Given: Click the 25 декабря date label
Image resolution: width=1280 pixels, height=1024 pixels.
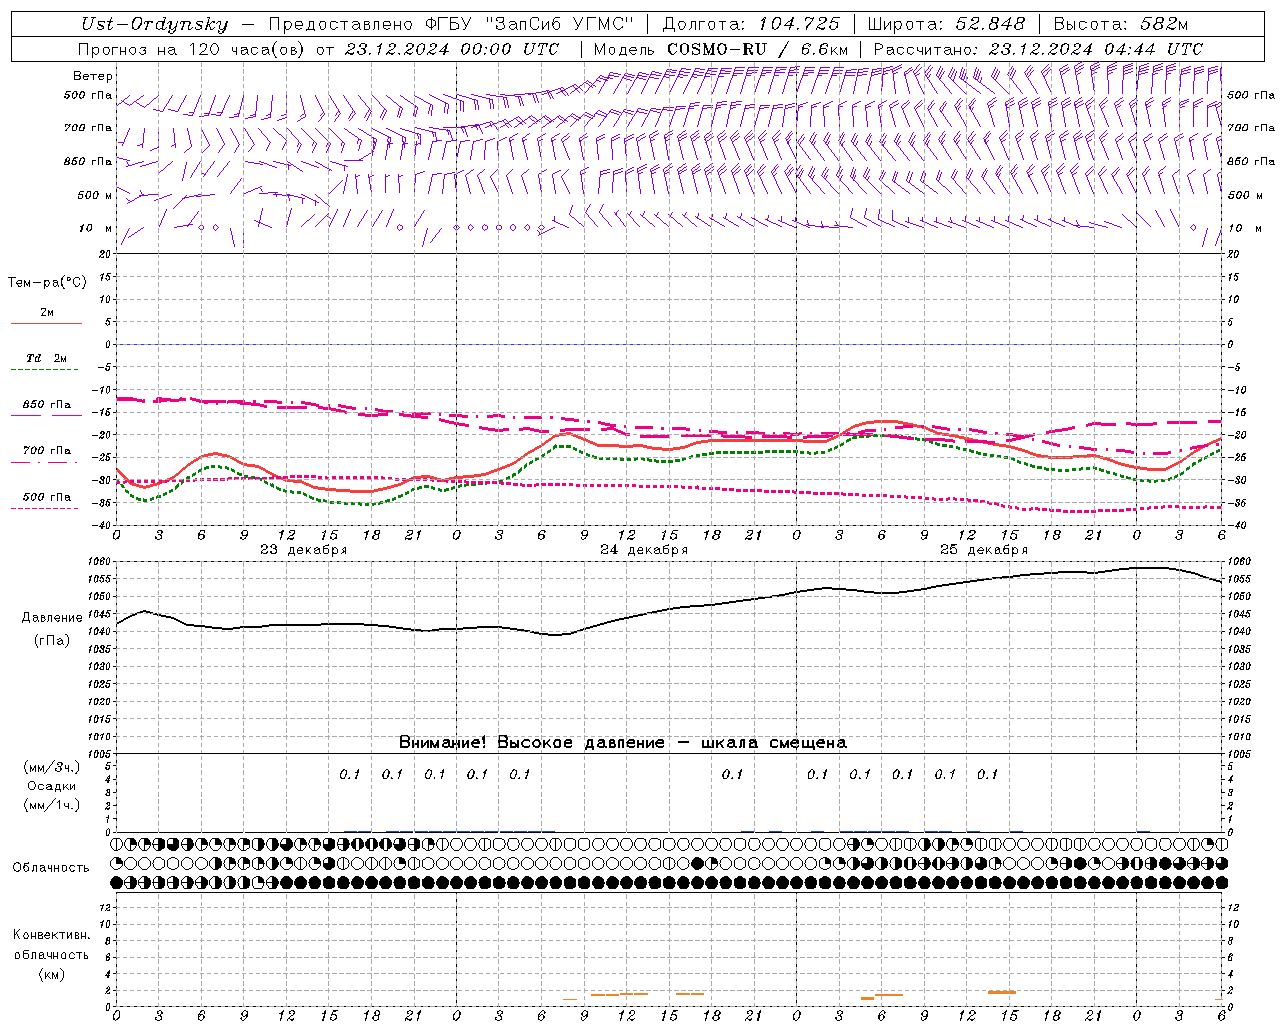Looking at the screenshot, I should point(983,550).
